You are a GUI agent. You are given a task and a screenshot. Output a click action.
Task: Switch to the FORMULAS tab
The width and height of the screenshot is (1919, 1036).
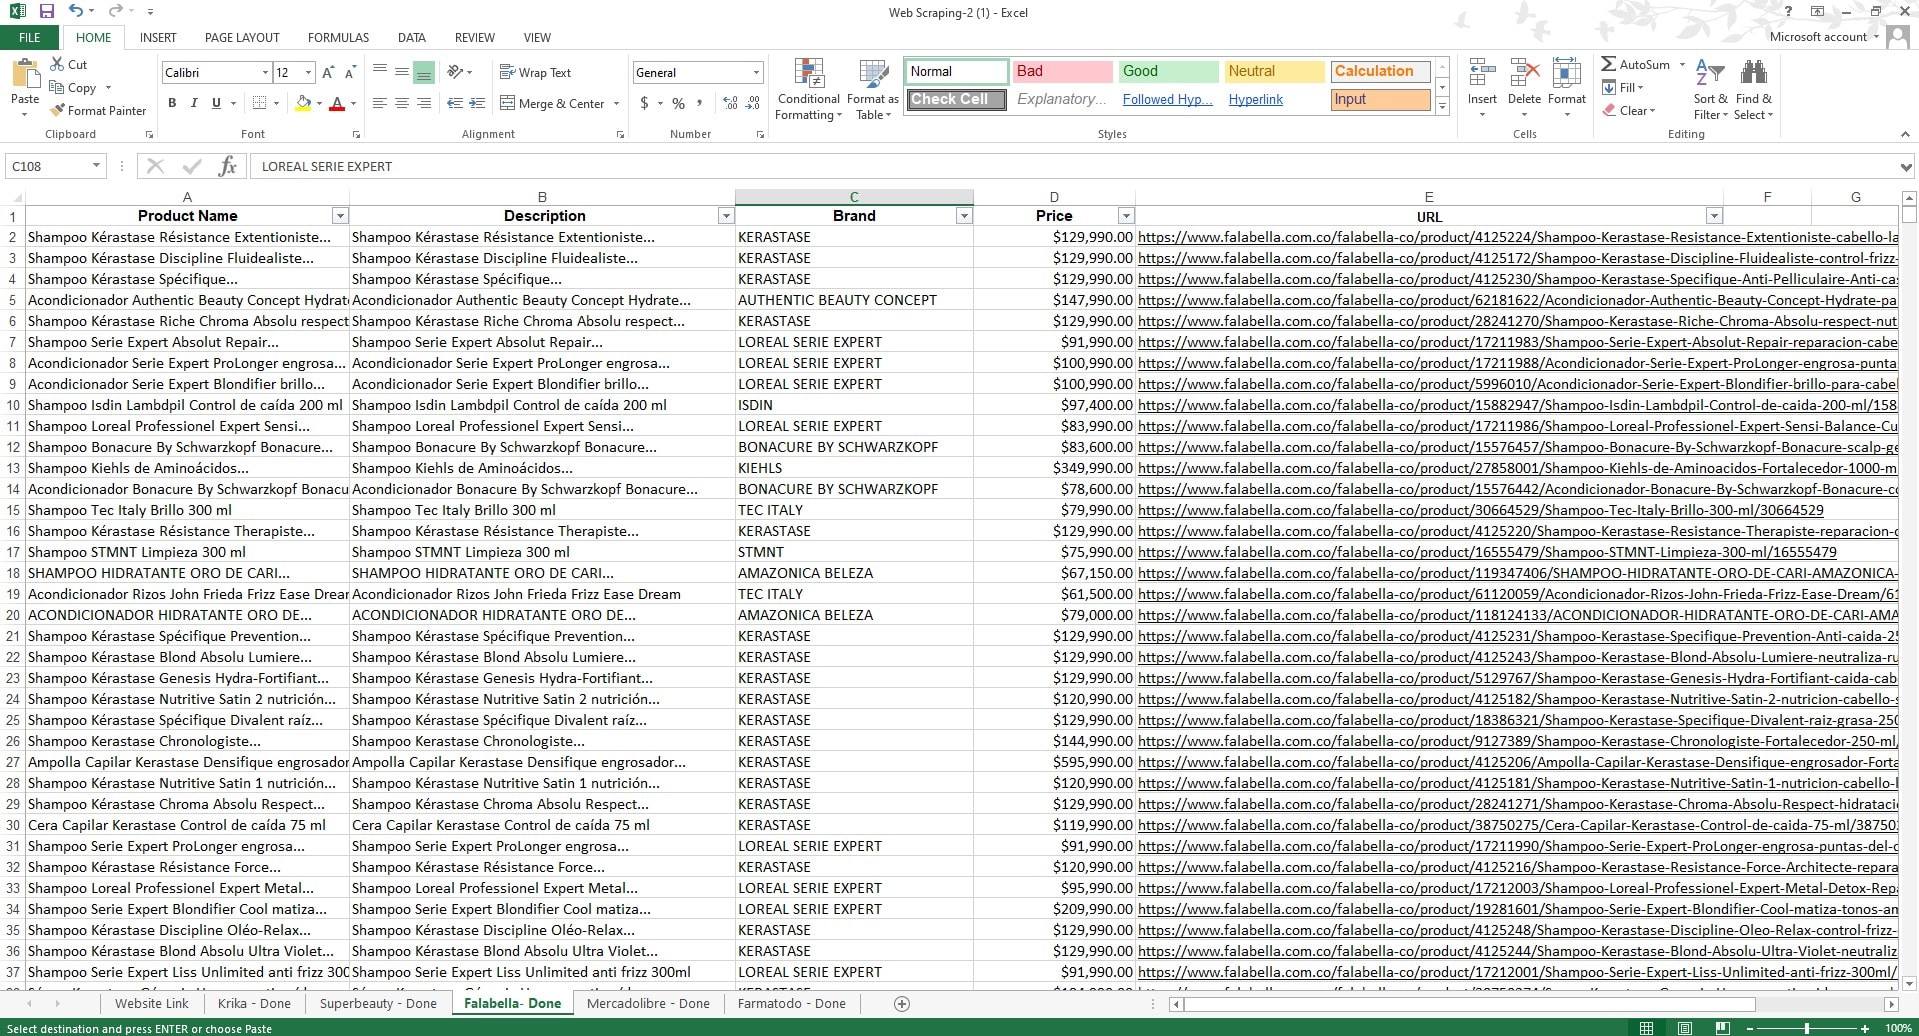click(x=338, y=37)
